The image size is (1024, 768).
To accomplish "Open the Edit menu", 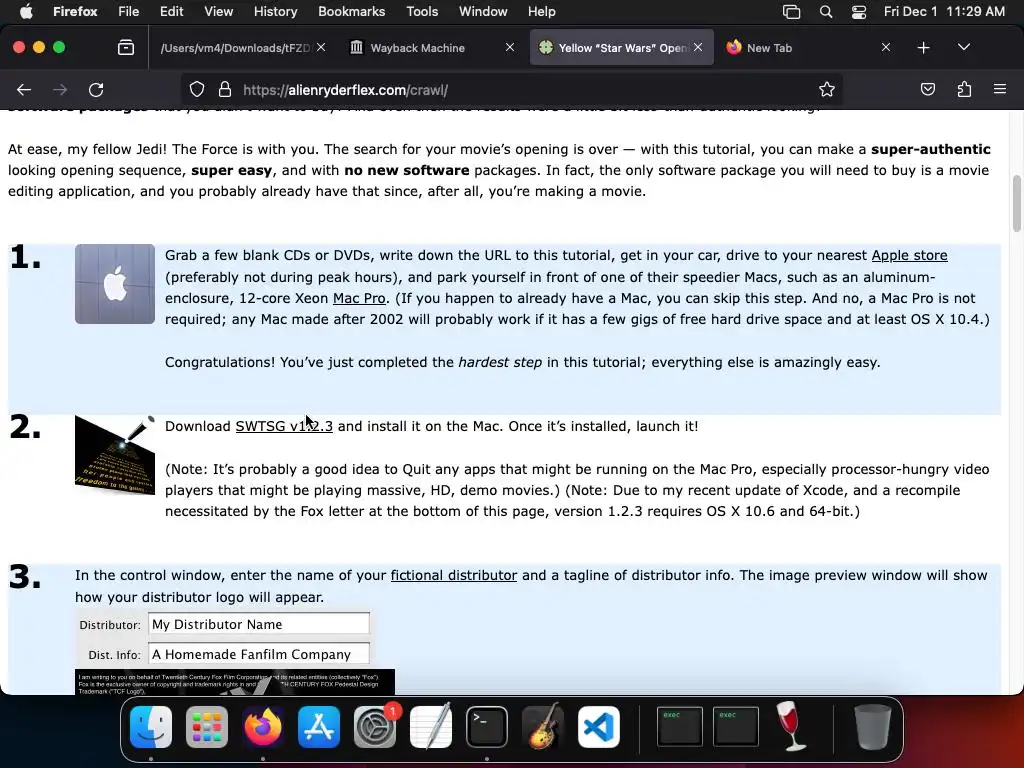I will 172,11.
